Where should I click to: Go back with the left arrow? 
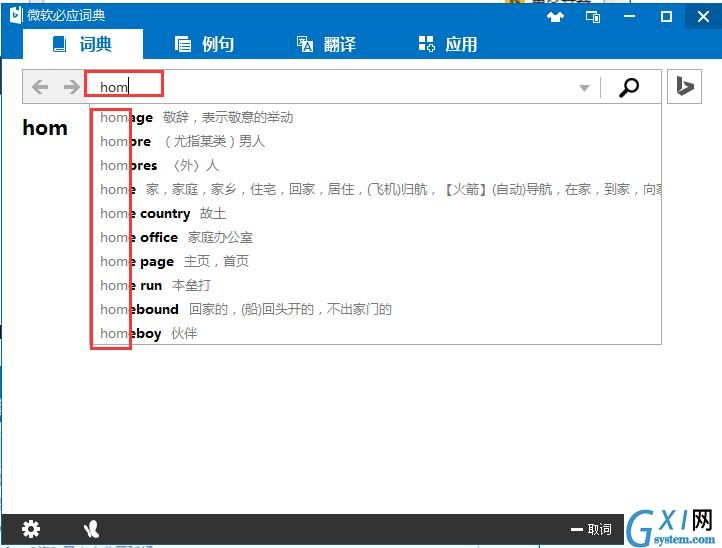tap(40, 87)
